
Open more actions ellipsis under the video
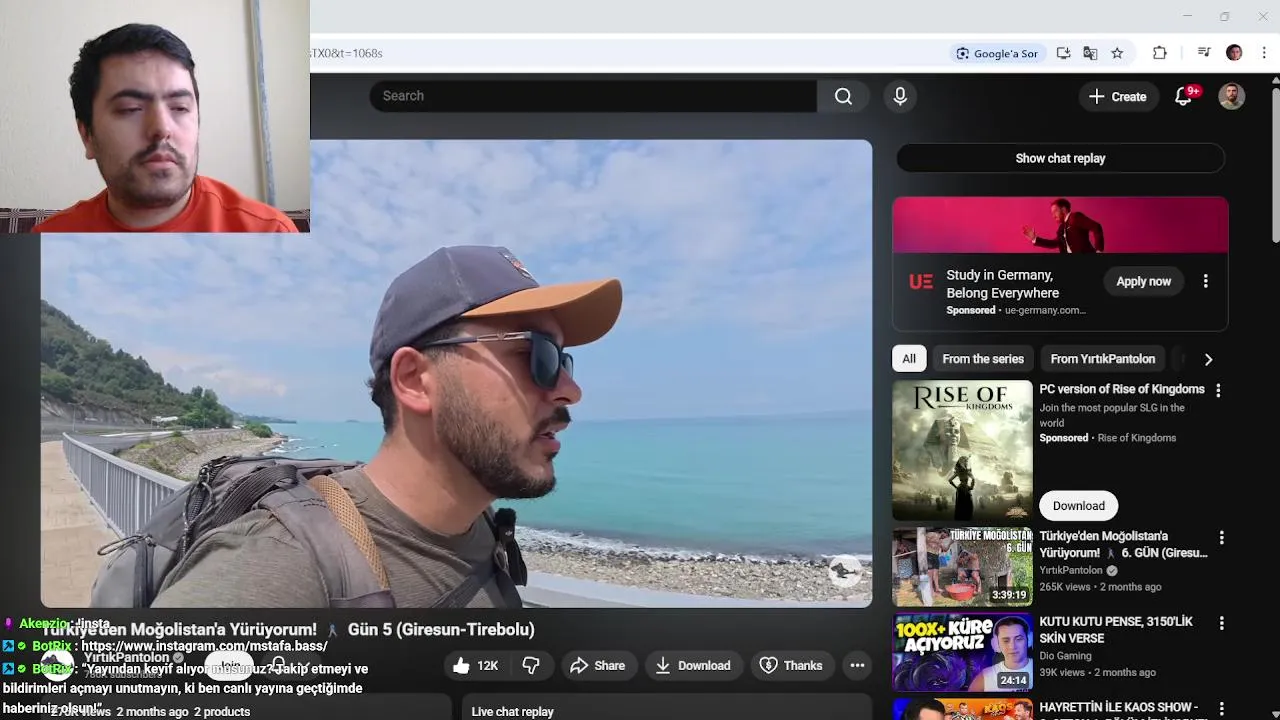(857, 665)
